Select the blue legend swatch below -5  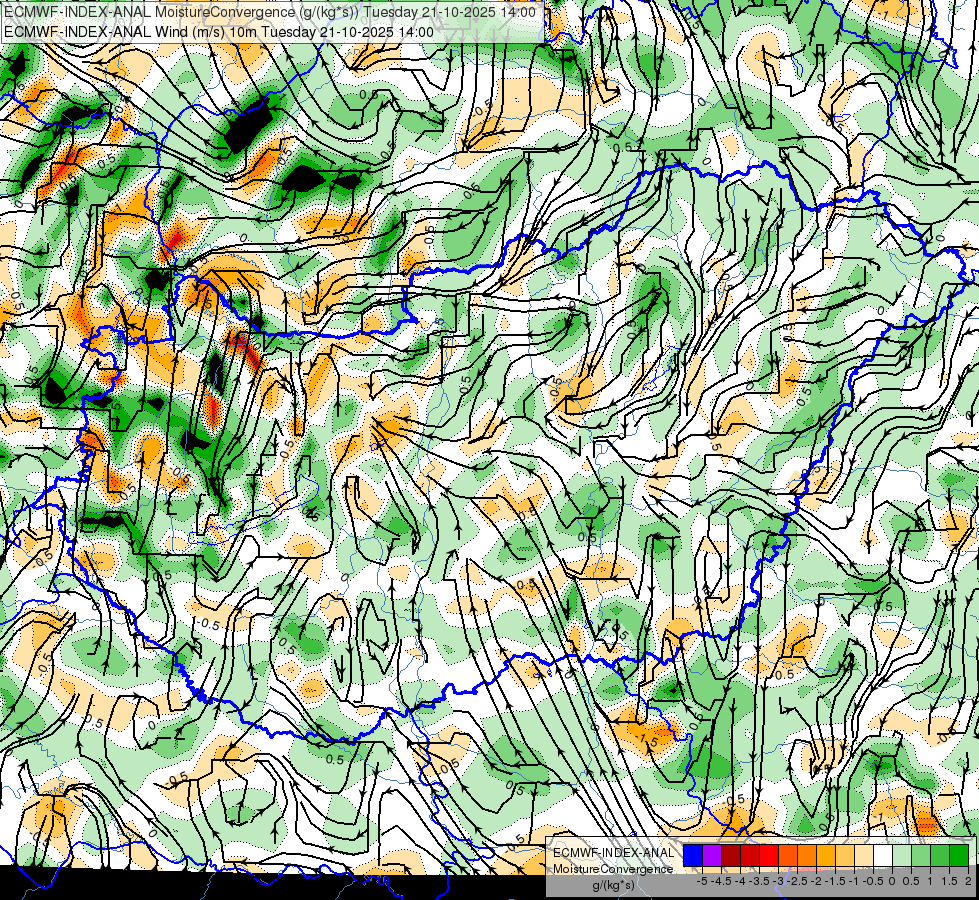click(693, 856)
